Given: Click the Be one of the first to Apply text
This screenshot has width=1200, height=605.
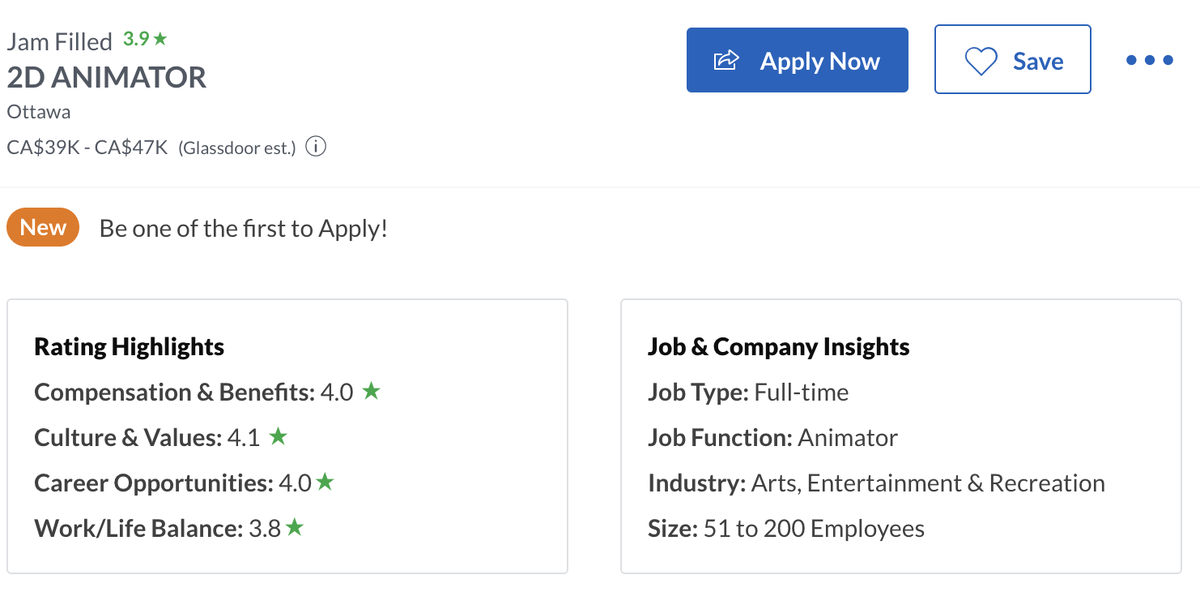Looking at the screenshot, I should pyautogui.click(x=243, y=228).
